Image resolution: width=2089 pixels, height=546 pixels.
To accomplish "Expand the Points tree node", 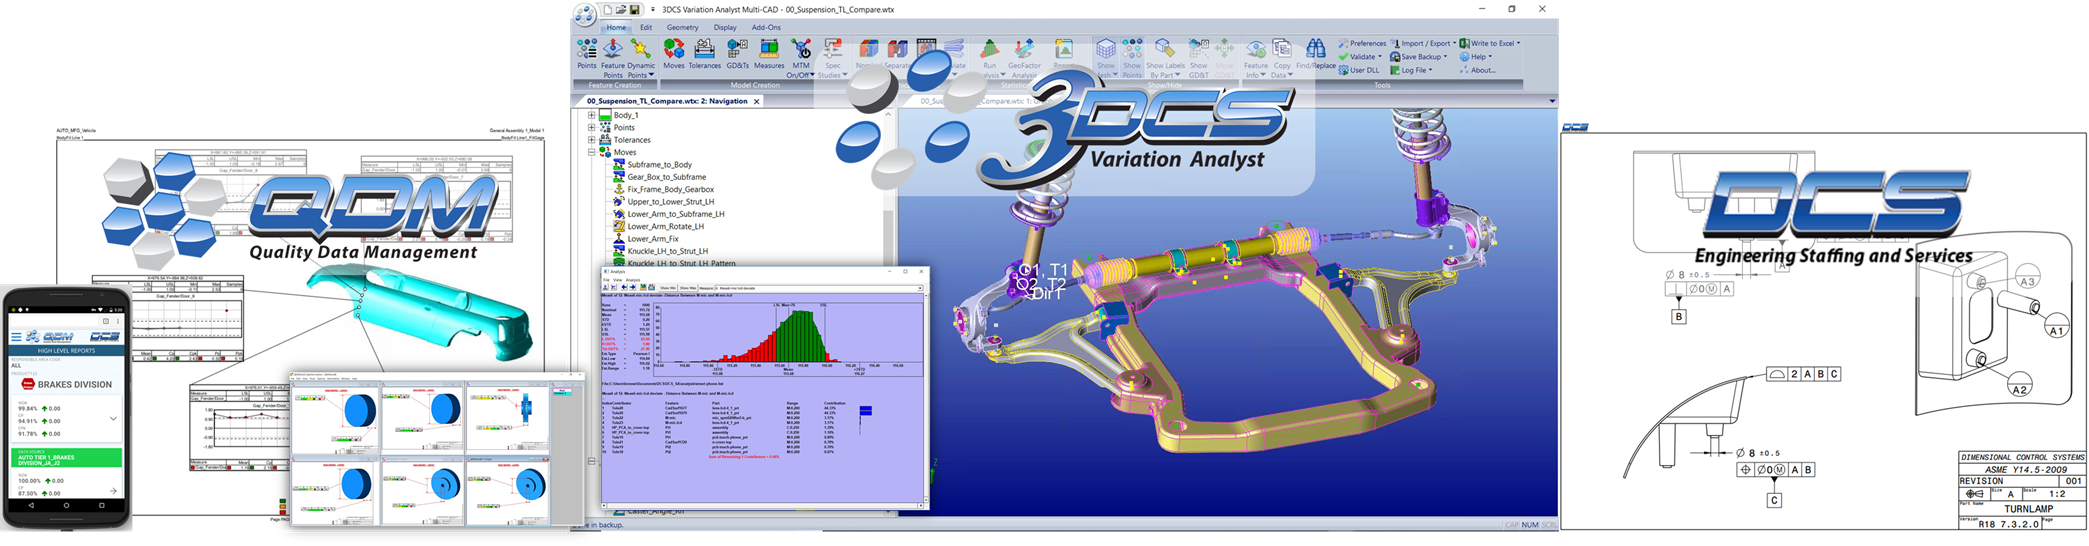I will pos(592,127).
